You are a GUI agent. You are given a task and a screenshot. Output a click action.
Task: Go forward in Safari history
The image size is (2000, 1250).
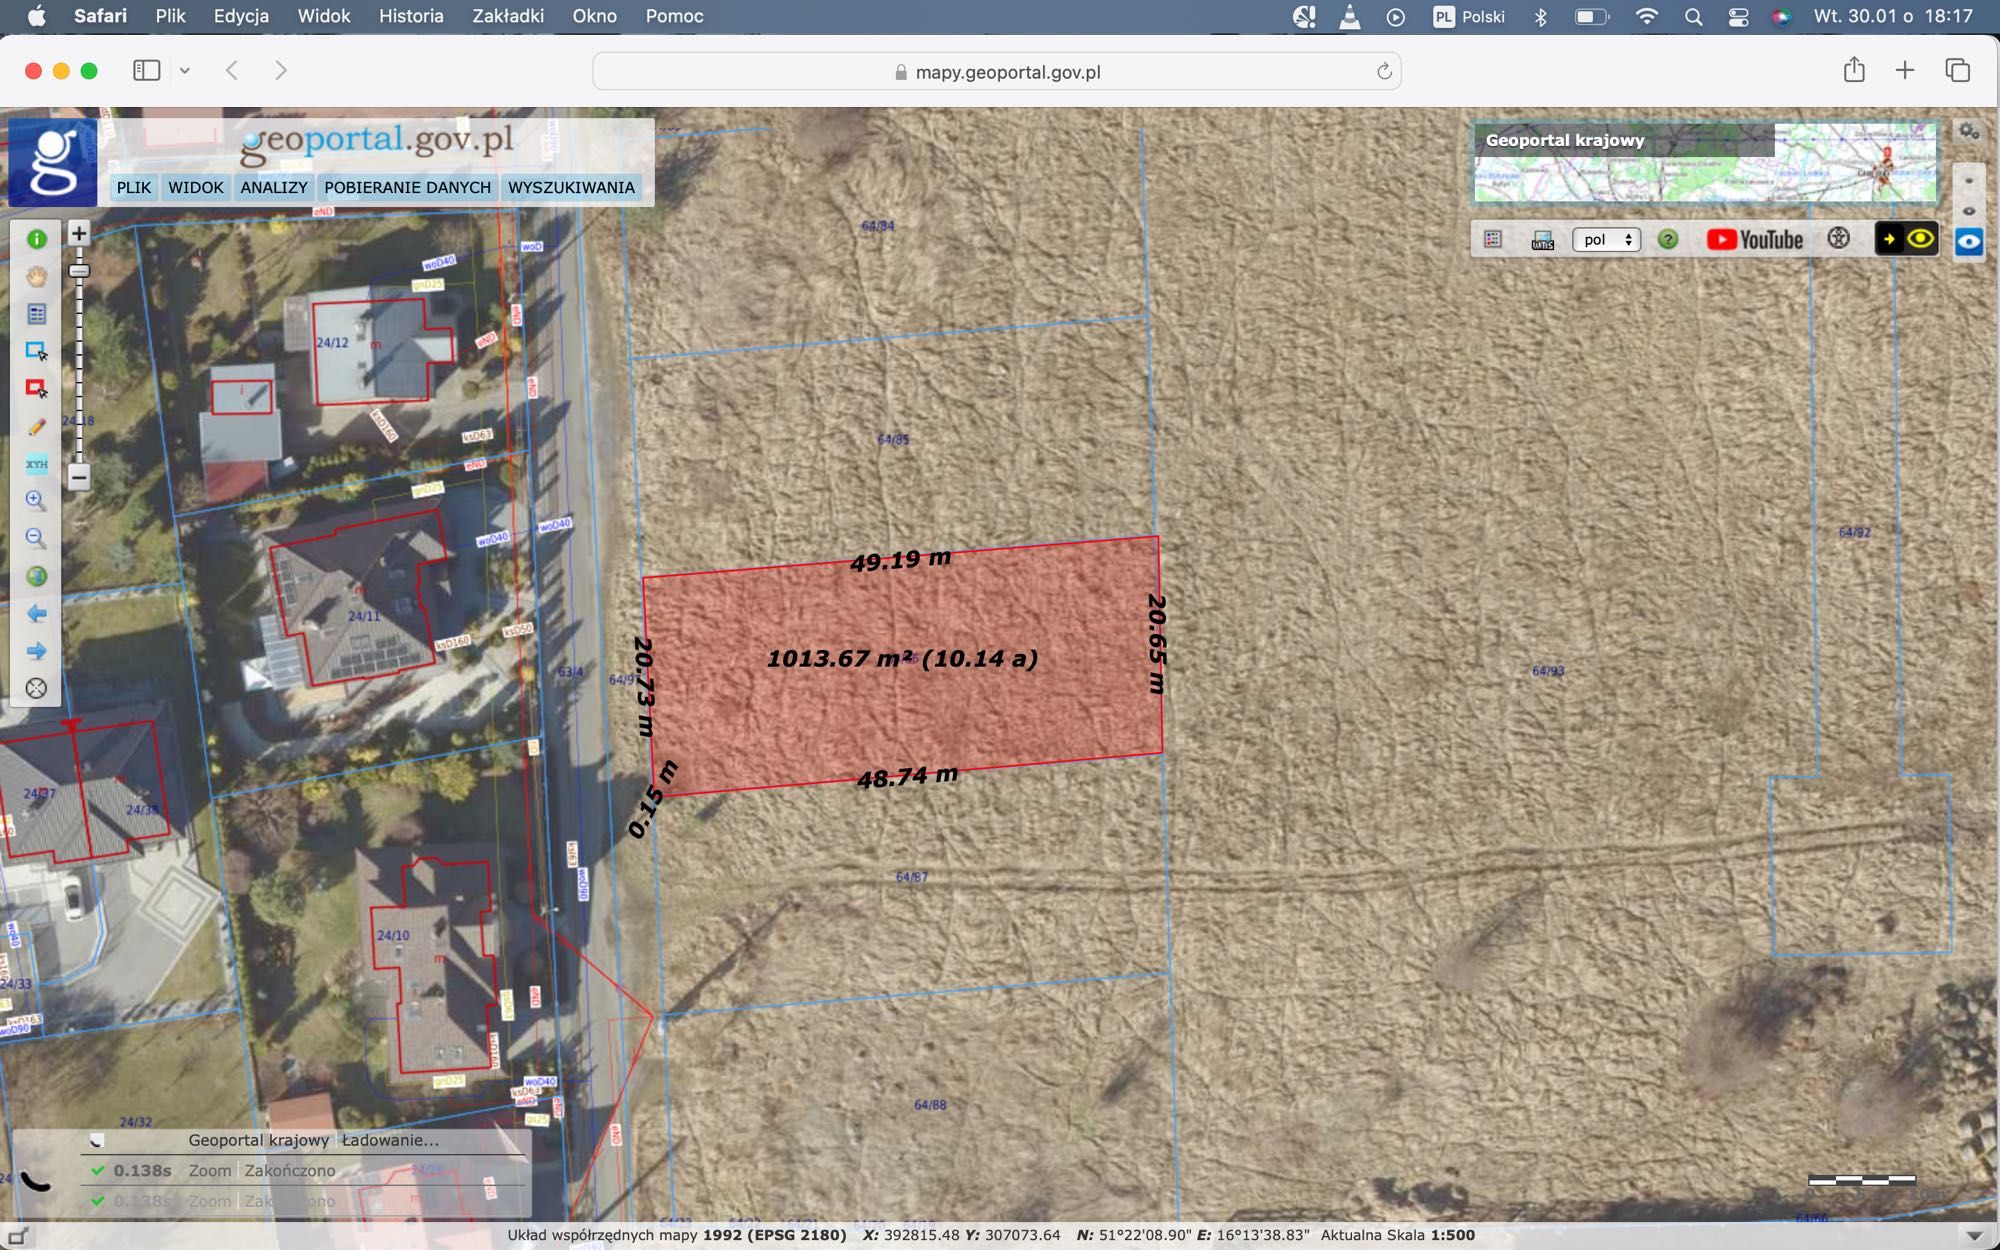point(281,70)
